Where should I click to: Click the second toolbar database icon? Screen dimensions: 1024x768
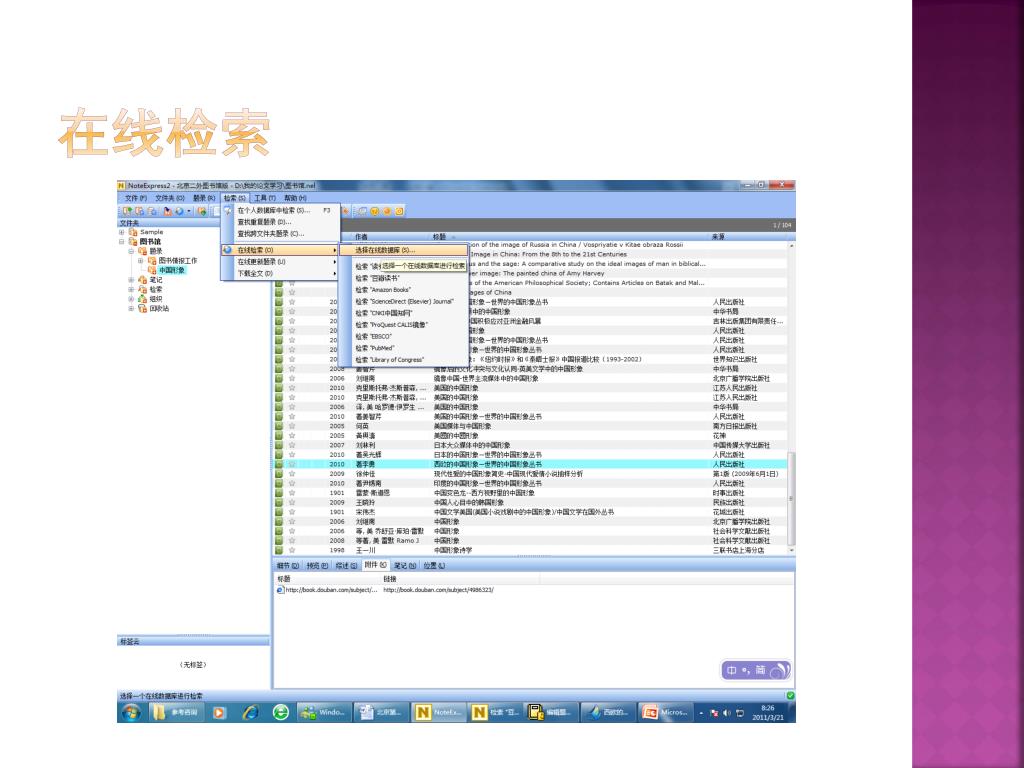pos(140,211)
